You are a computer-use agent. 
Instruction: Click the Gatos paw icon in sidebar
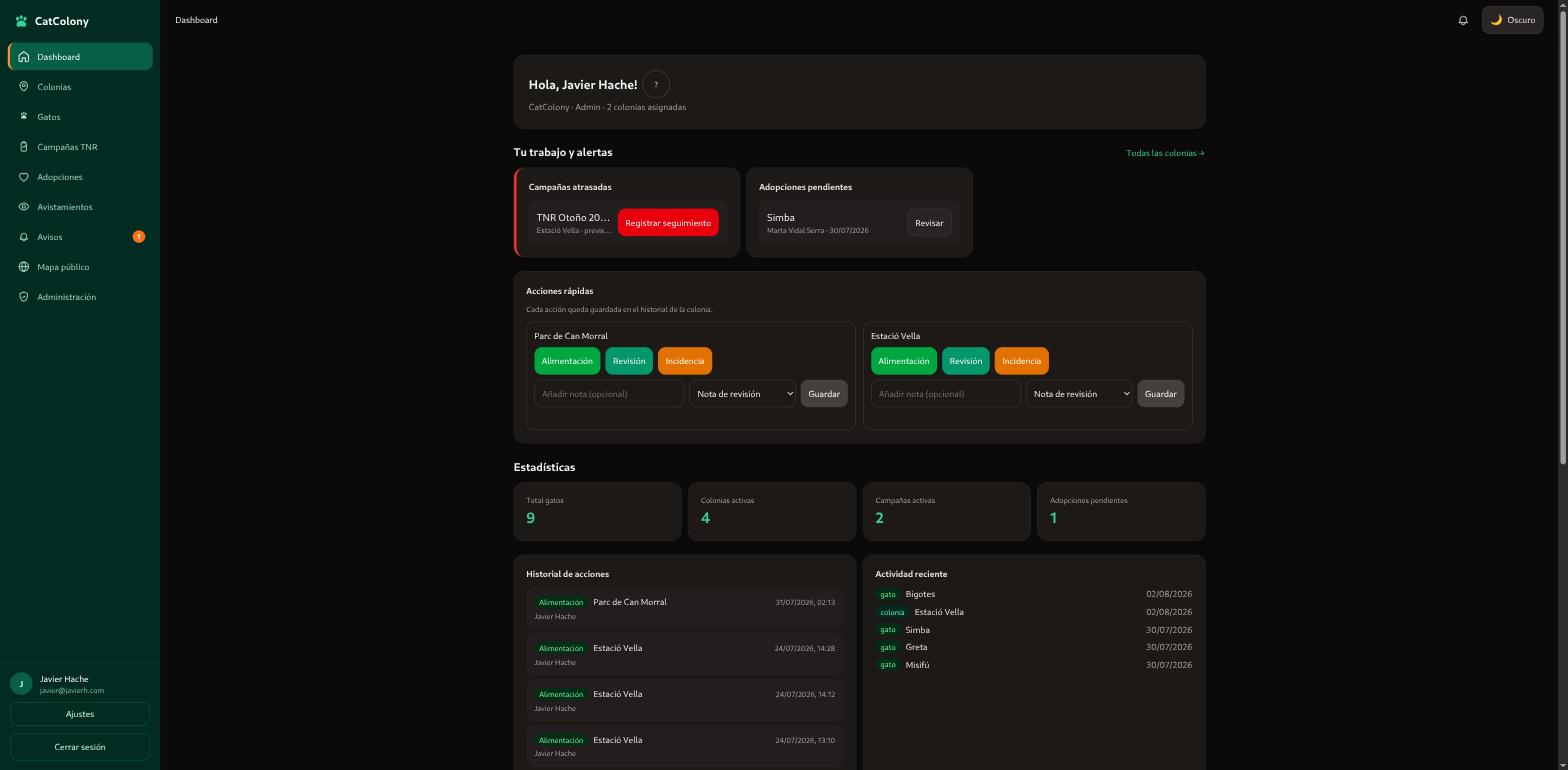[24, 117]
